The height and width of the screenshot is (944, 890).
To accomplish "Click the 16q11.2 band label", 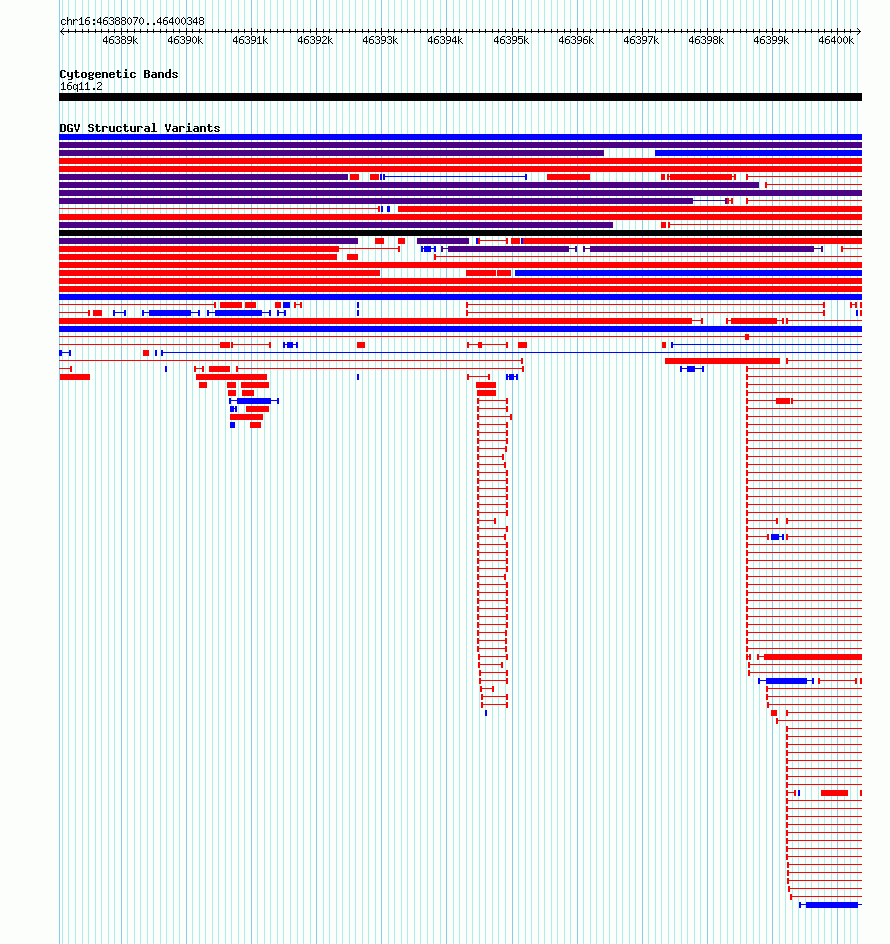I will [81, 87].
